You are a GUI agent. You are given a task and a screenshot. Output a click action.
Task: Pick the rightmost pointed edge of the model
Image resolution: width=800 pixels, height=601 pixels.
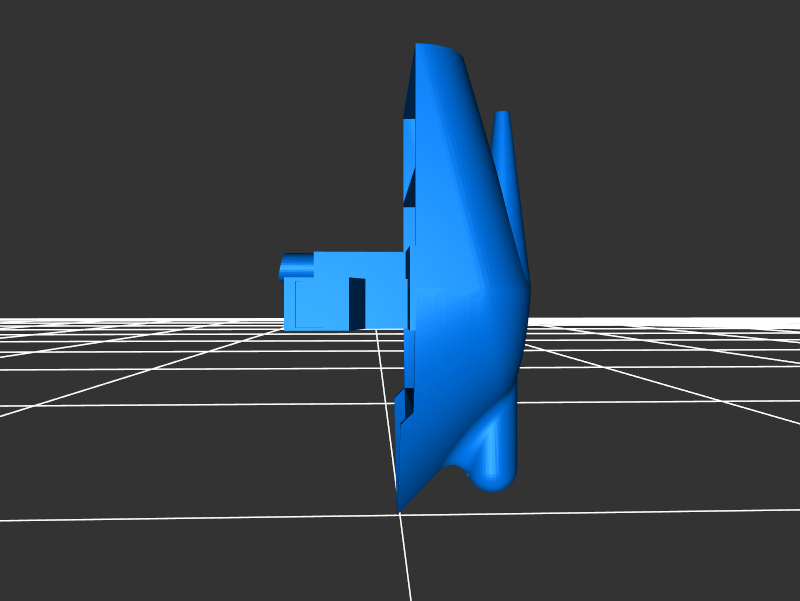pyautogui.click(x=527, y=288)
